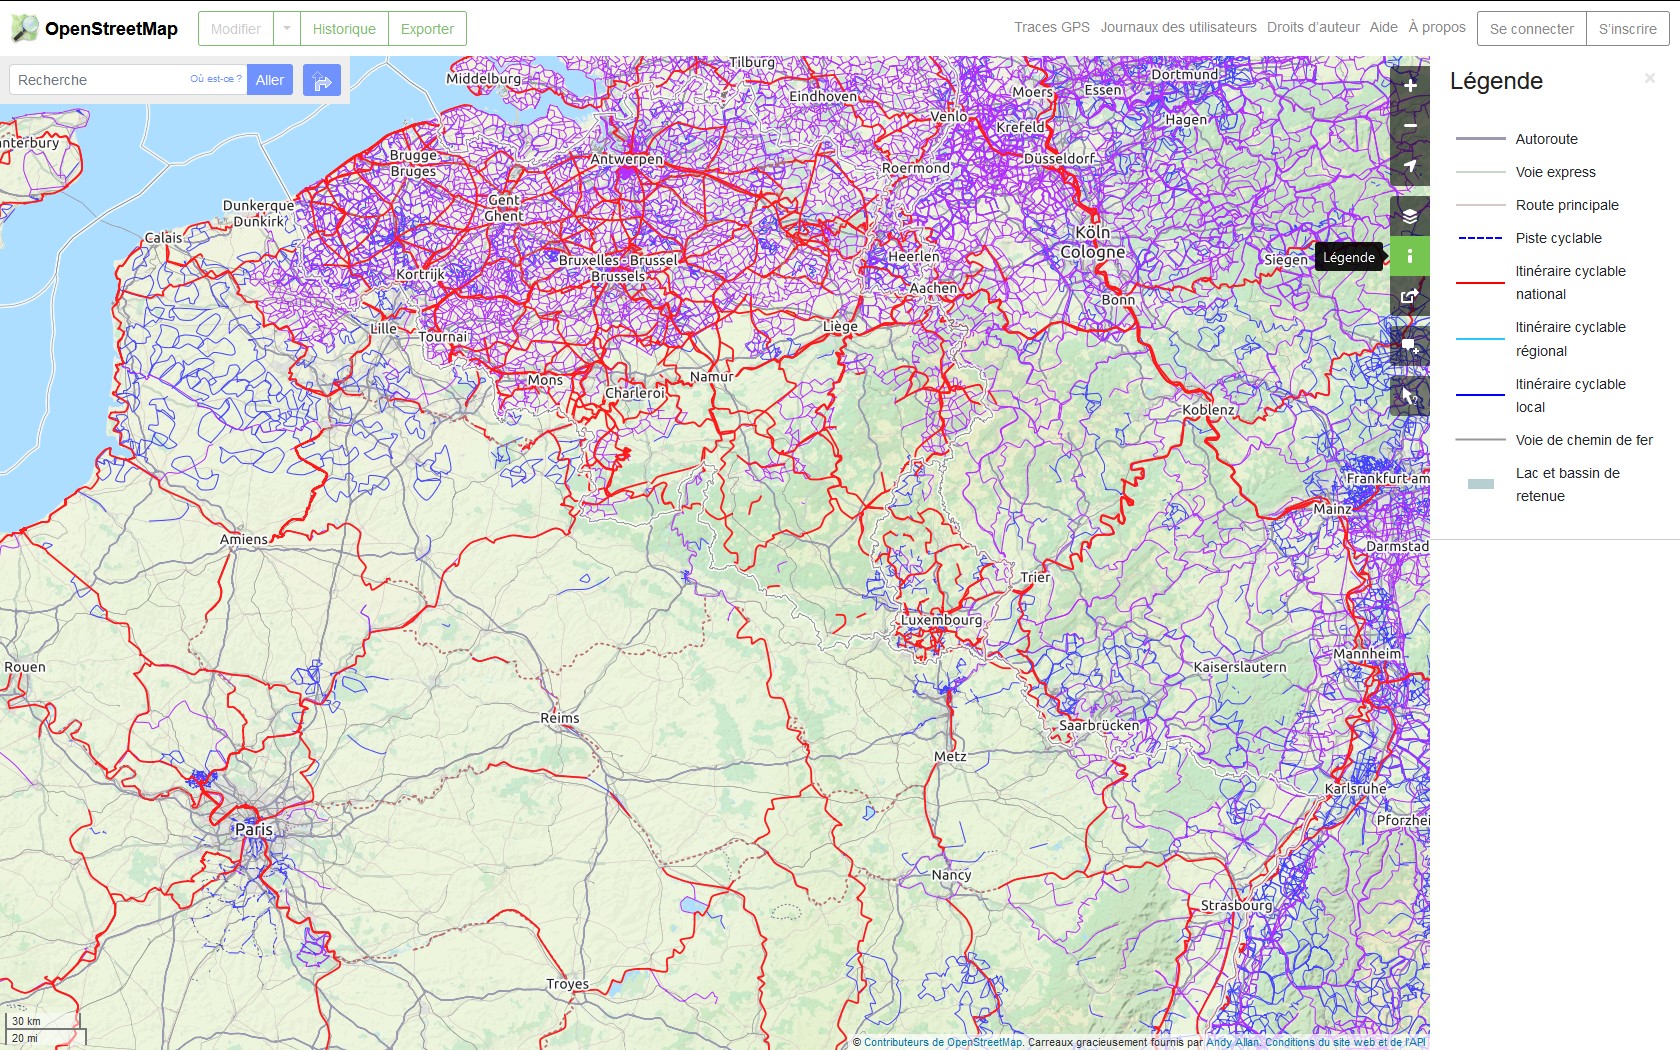Click the Koblenz label on the map
This screenshot has height=1050, width=1680.
click(x=1208, y=410)
